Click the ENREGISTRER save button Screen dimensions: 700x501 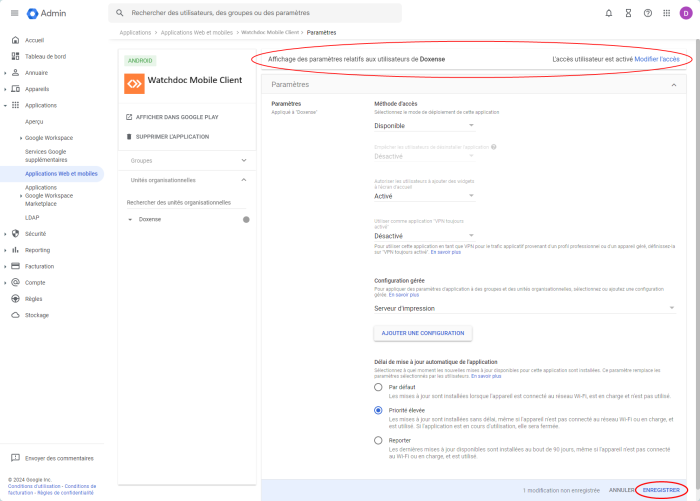point(661,490)
